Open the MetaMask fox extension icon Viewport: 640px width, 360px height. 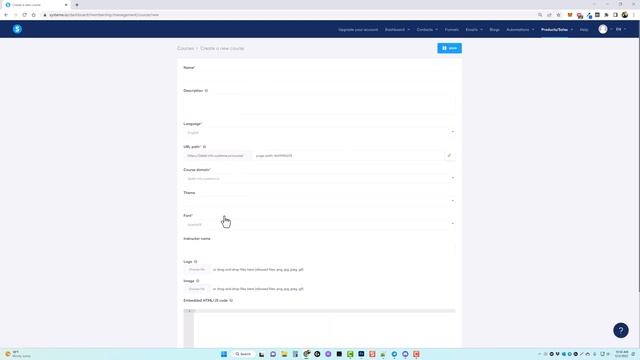click(x=570, y=15)
